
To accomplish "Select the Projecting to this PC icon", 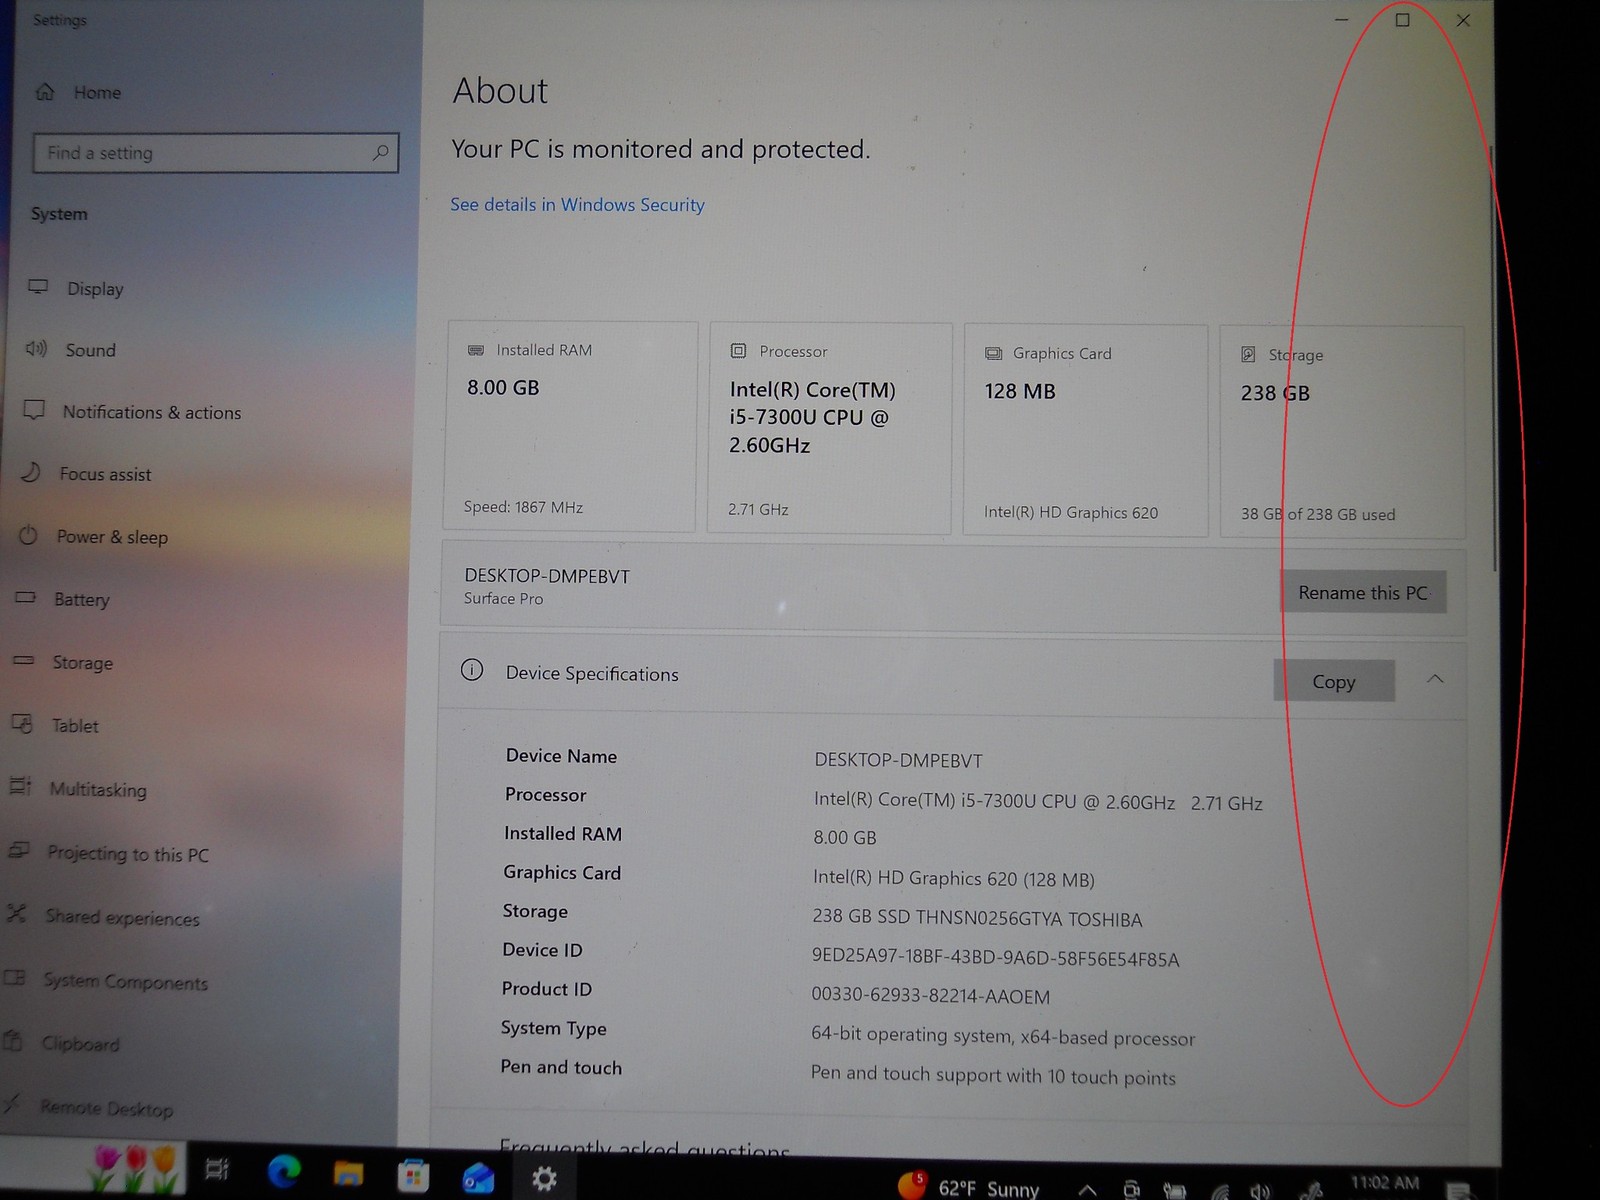I will [x=18, y=850].
